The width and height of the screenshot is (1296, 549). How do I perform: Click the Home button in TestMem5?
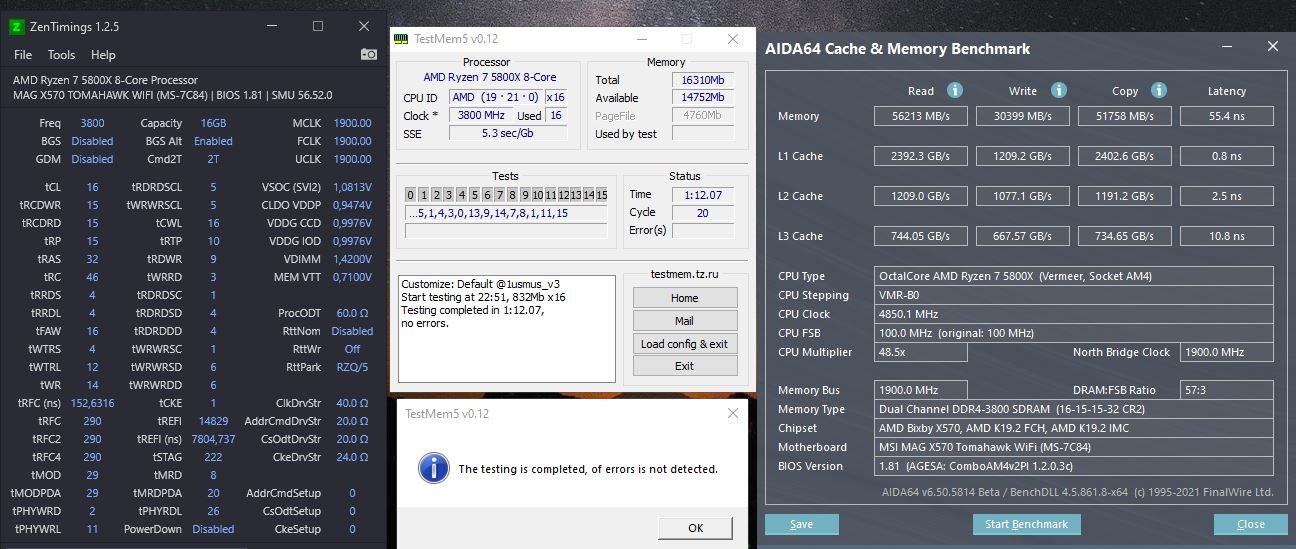[685, 298]
